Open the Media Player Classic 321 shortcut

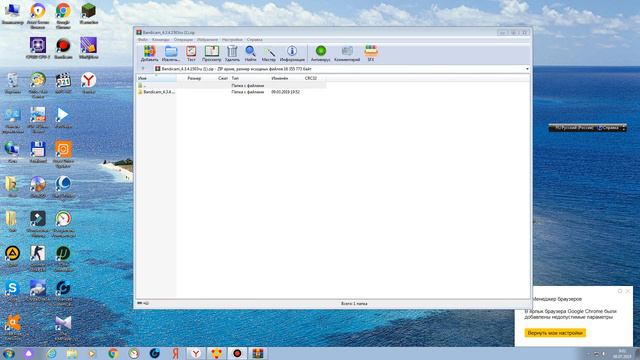coord(63,83)
